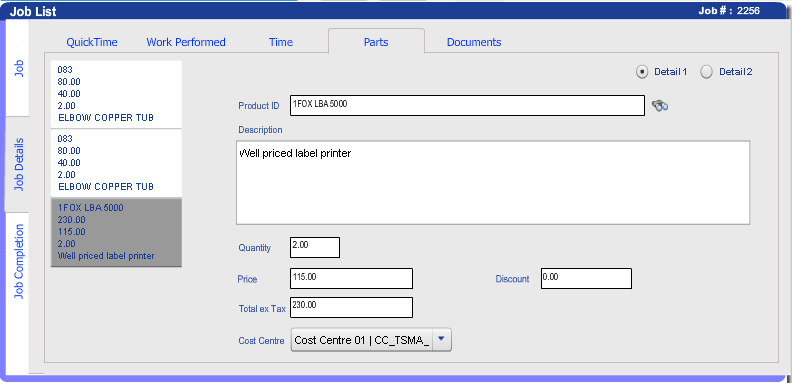The width and height of the screenshot is (792, 383).
Task: Select the Detail1 radio button
Action: point(641,72)
